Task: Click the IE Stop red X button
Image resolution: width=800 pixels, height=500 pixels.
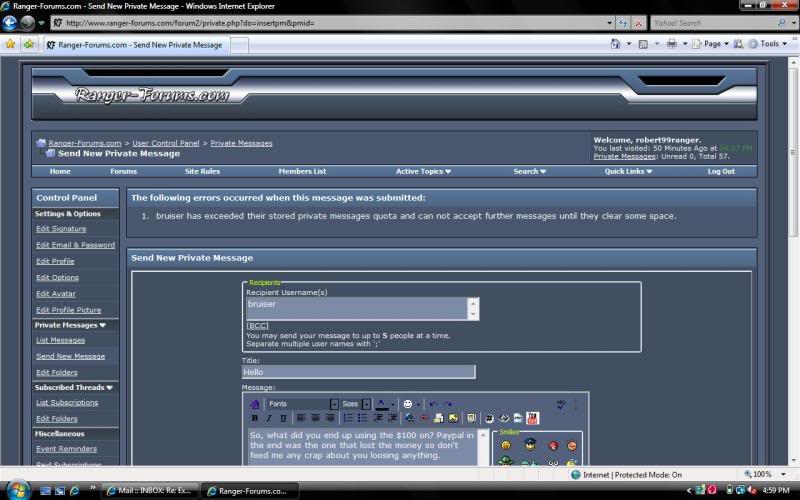Action: [638, 23]
